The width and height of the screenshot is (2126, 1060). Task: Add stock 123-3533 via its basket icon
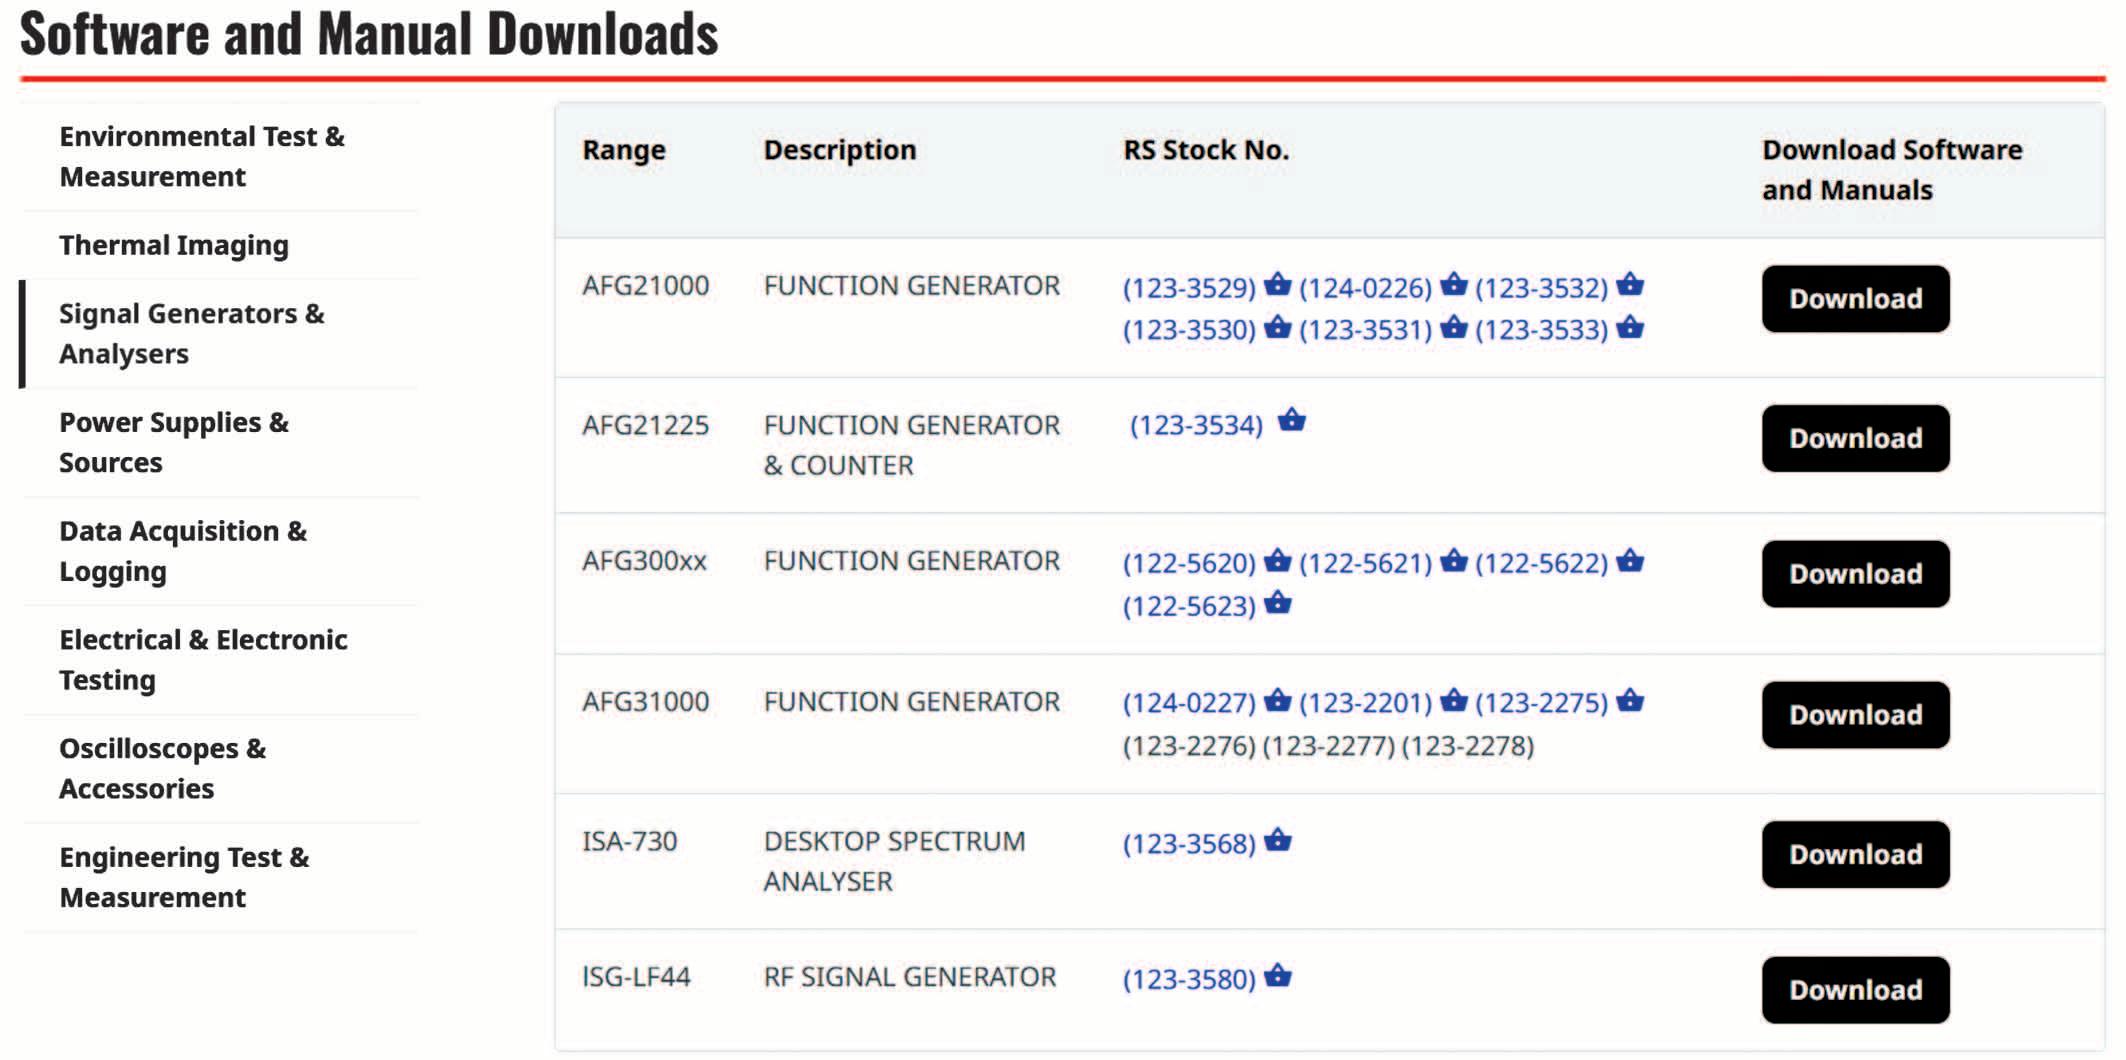point(1630,327)
